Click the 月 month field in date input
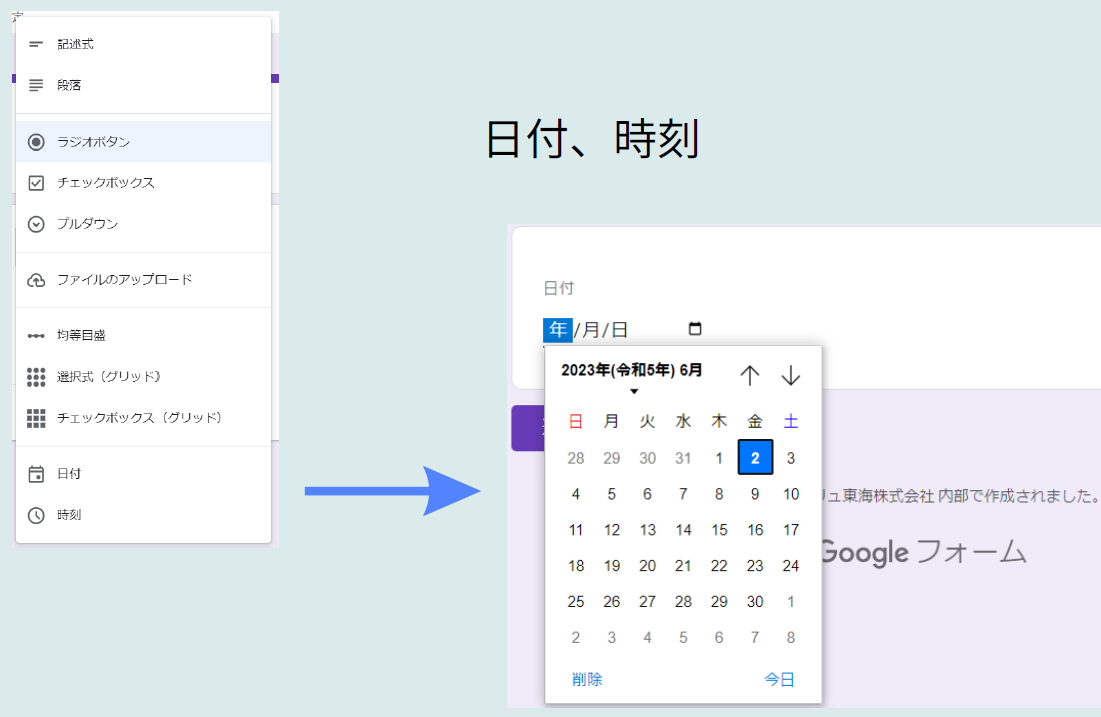The height and width of the screenshot is (717, 1101). point(591,329)
